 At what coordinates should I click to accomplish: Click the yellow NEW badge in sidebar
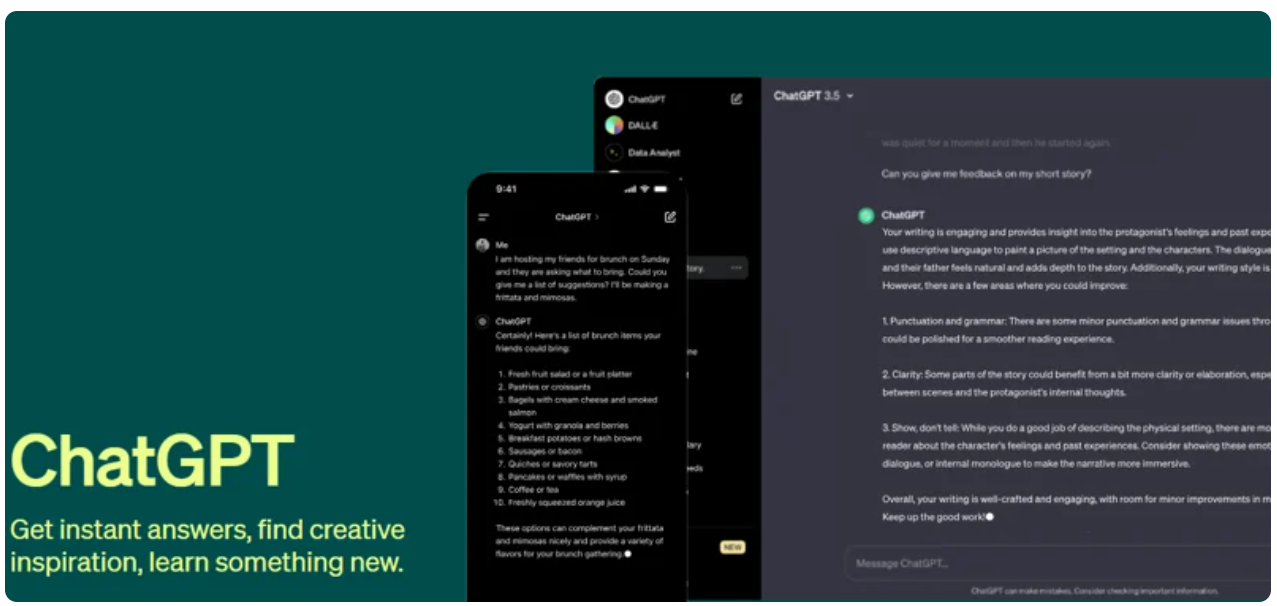click(x=731, y=547)
